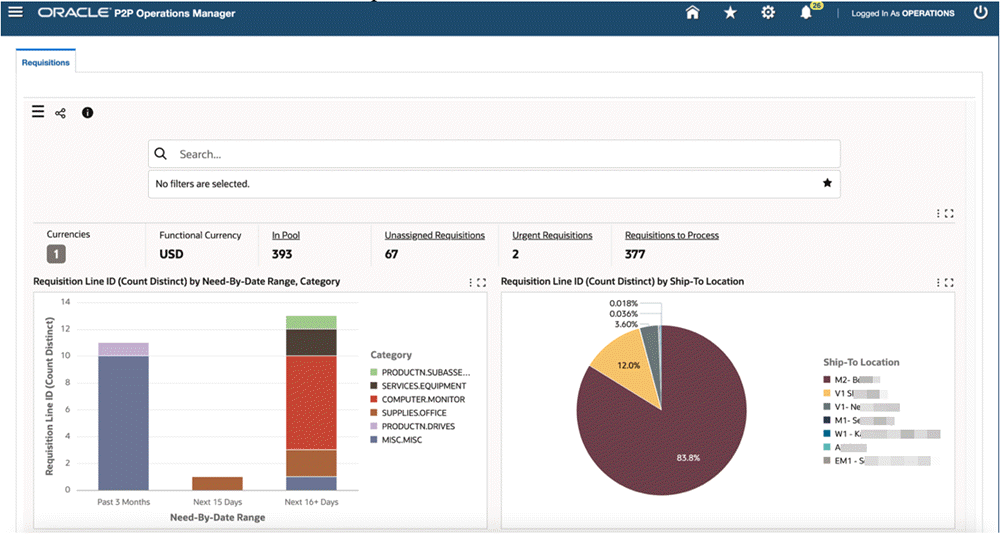
Task: Click Functional Currency USD value
Action: (x=172, y=254)
